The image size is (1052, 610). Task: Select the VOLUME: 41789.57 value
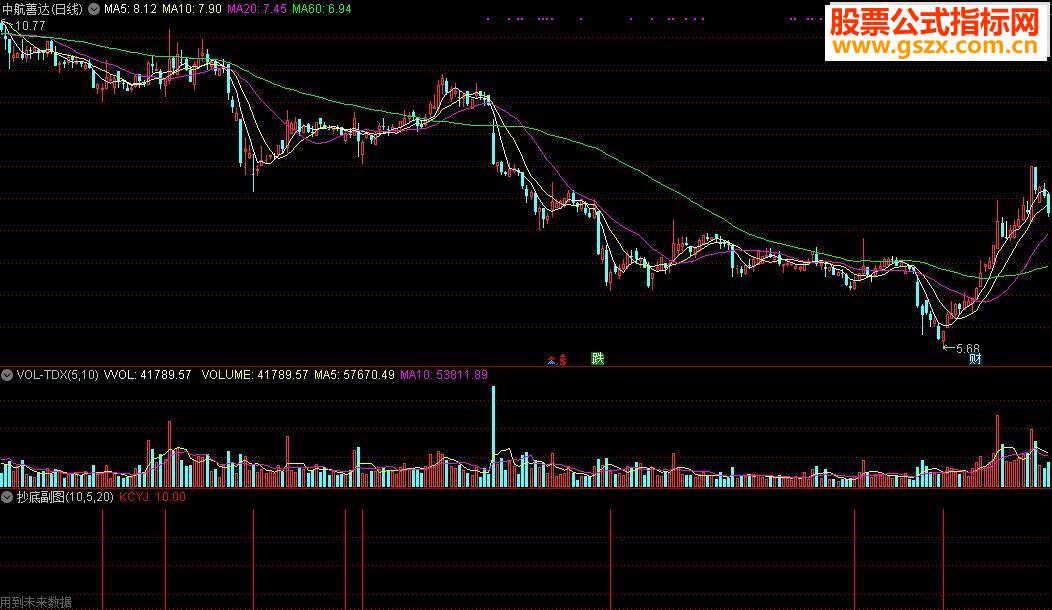pyautogui.click(x=255, y=375)
